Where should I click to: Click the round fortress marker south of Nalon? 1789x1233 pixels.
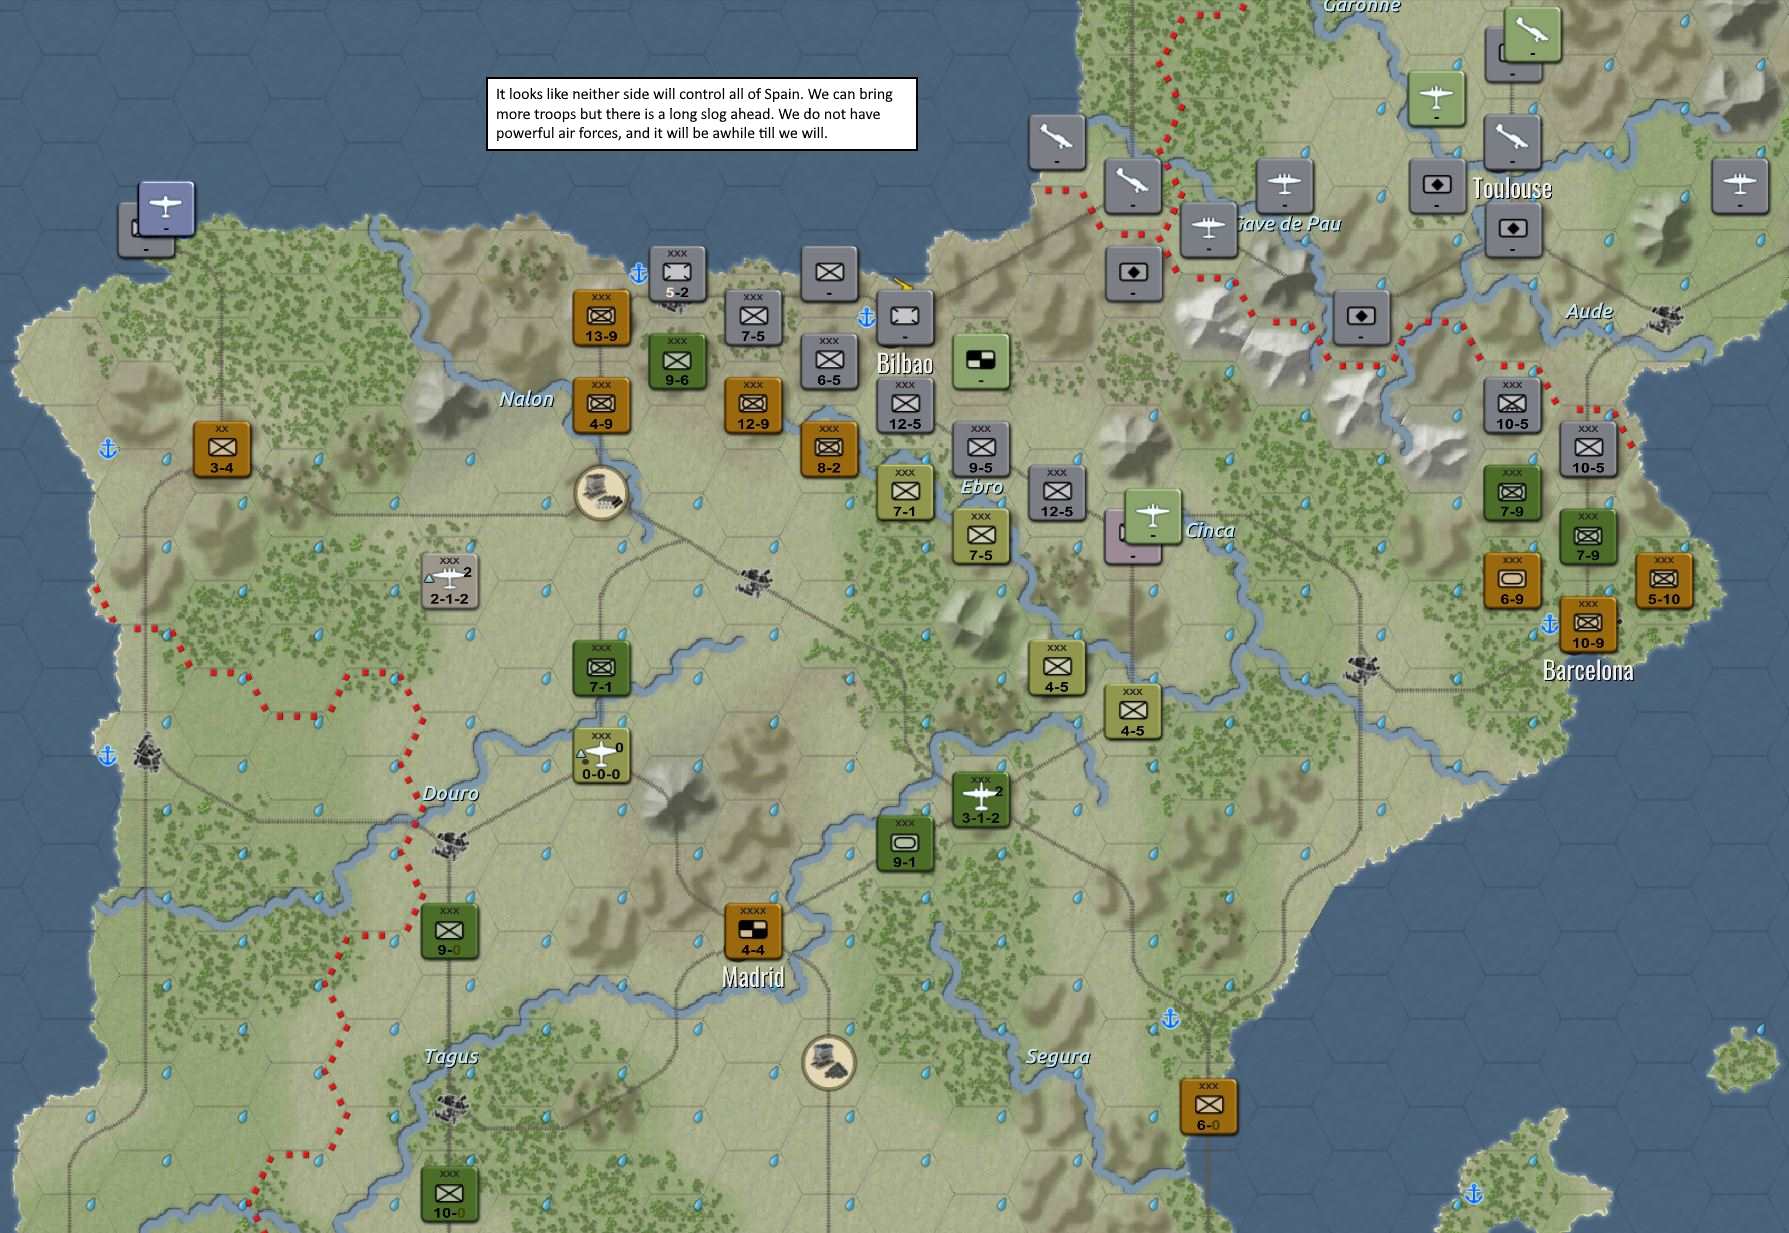point(601,492)
